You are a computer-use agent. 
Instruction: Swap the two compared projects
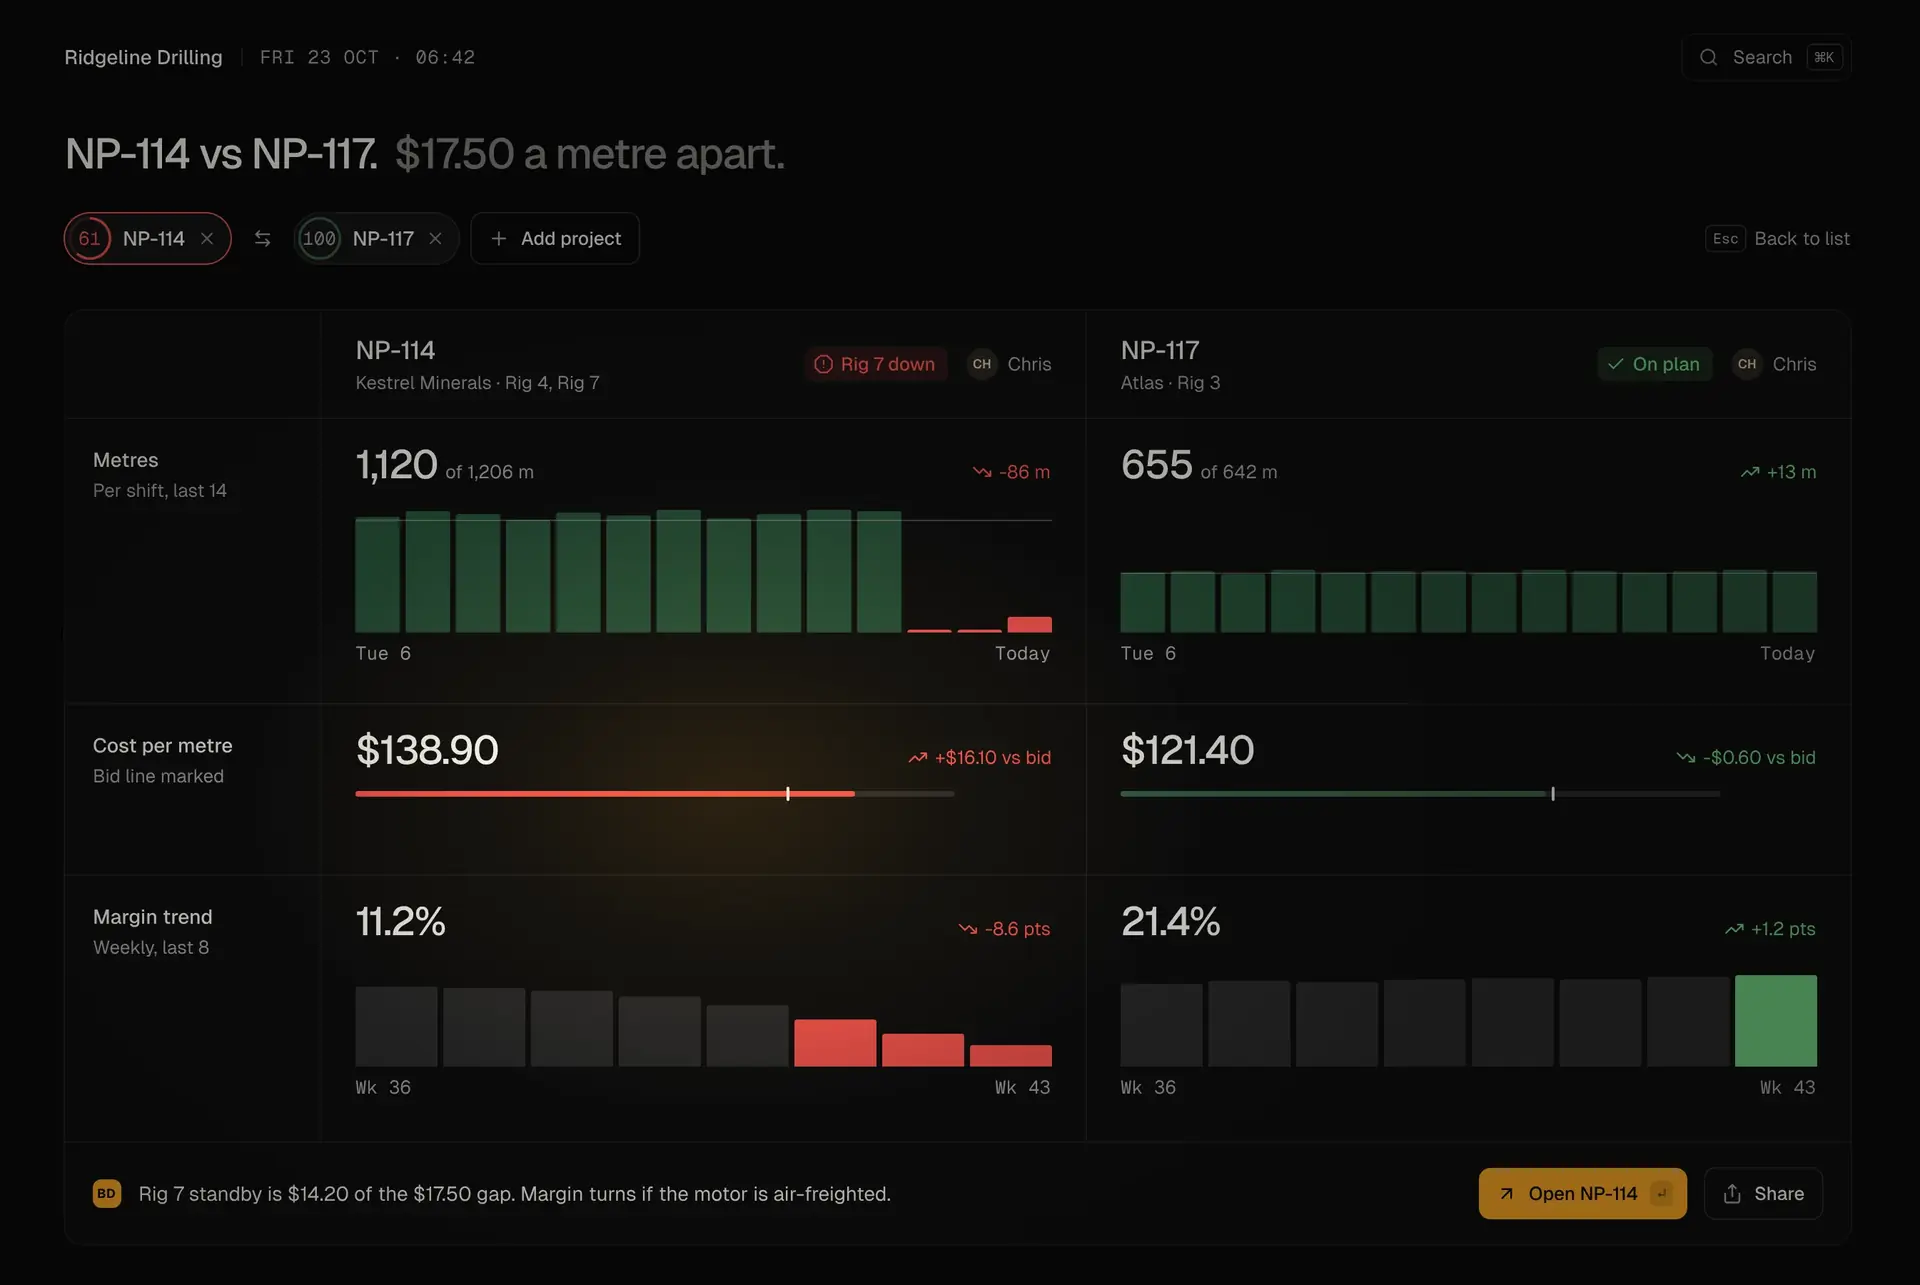pyautogui.click(x=262, y=238)
